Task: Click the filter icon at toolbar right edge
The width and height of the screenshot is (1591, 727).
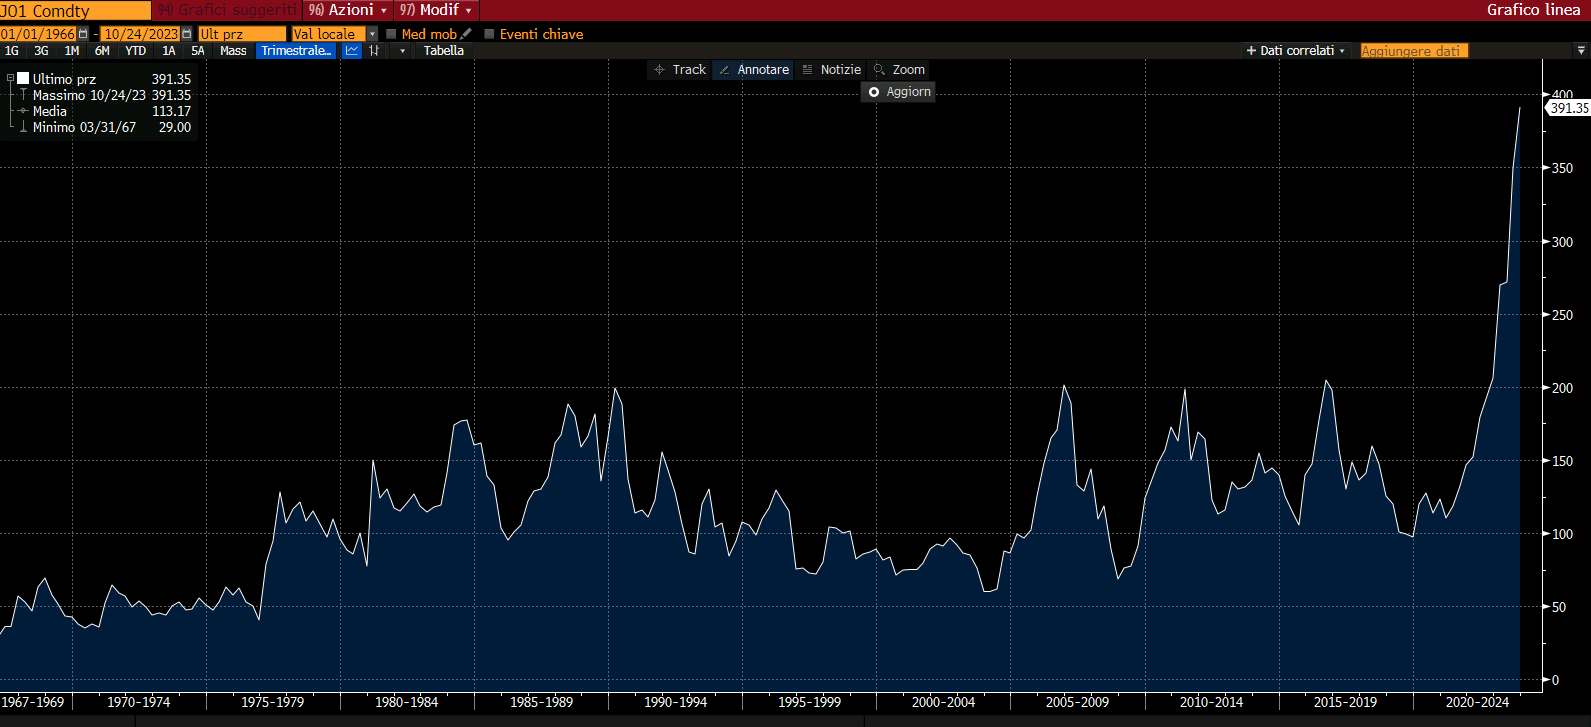Action: coord(1581,51)
